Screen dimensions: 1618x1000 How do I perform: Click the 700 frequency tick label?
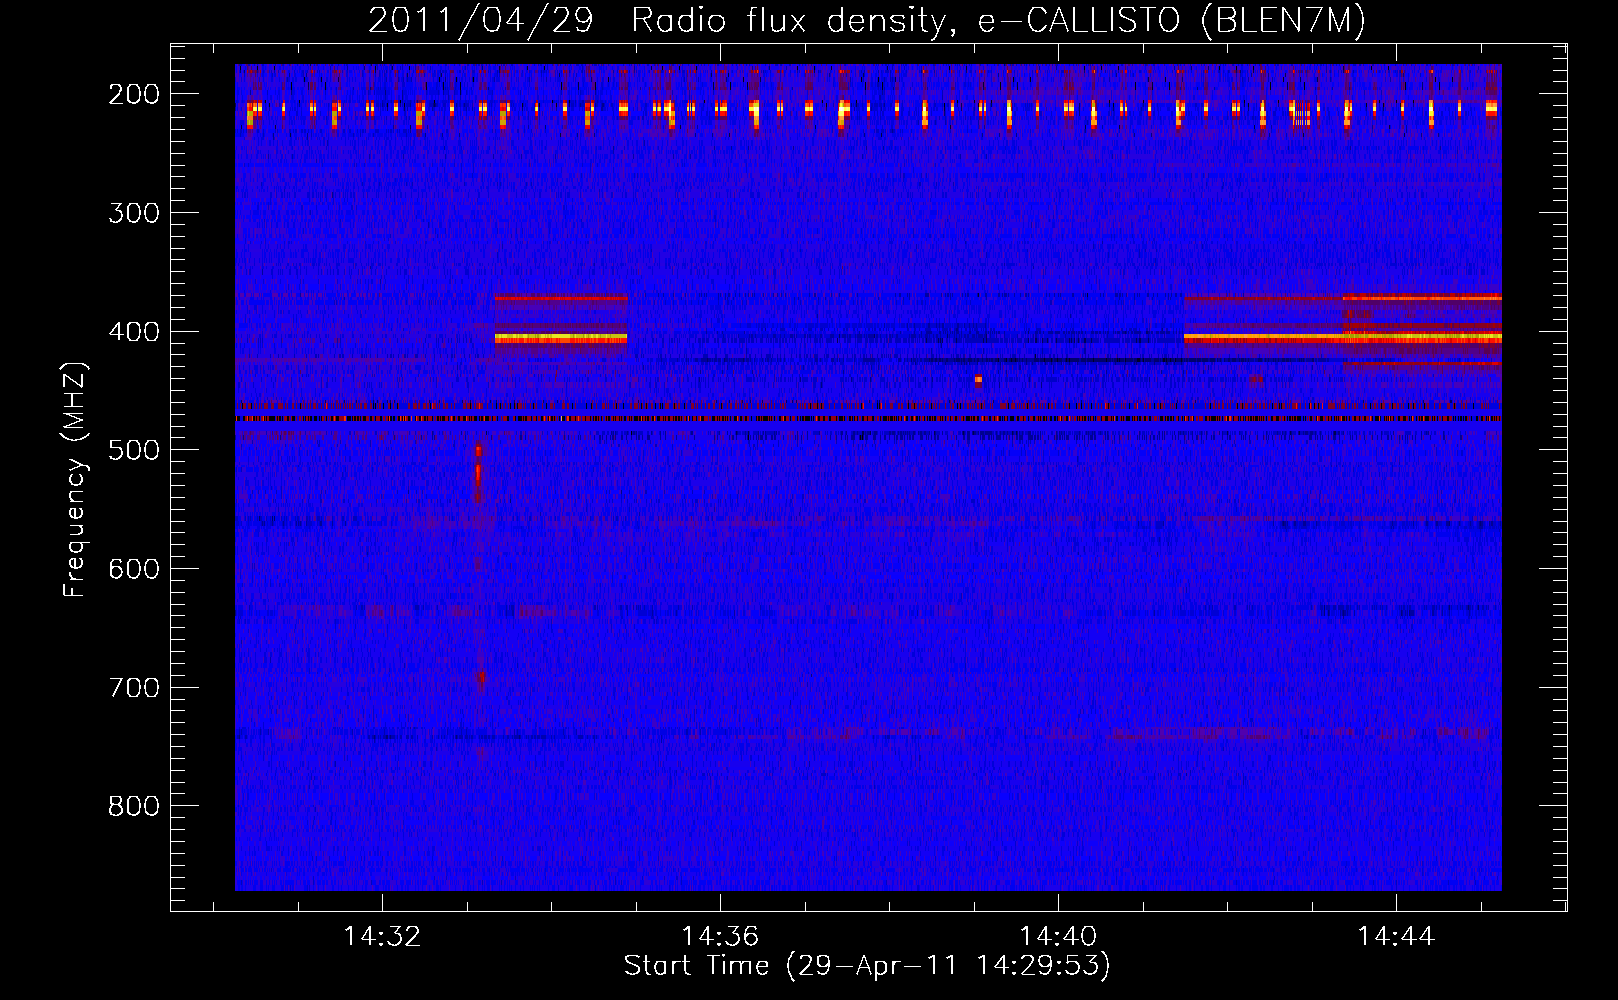134,688
